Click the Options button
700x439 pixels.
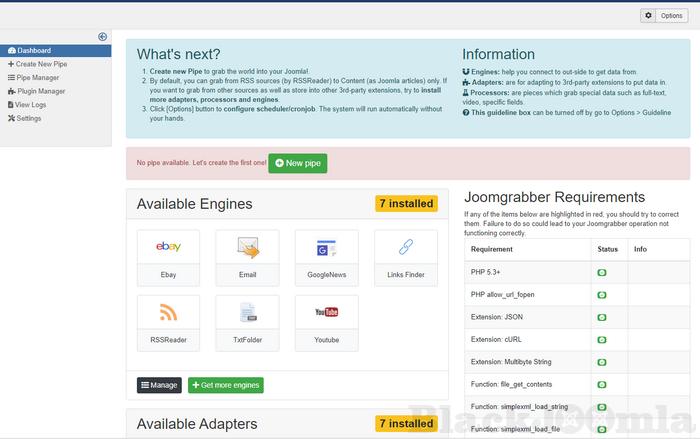[x=664, y=16]
